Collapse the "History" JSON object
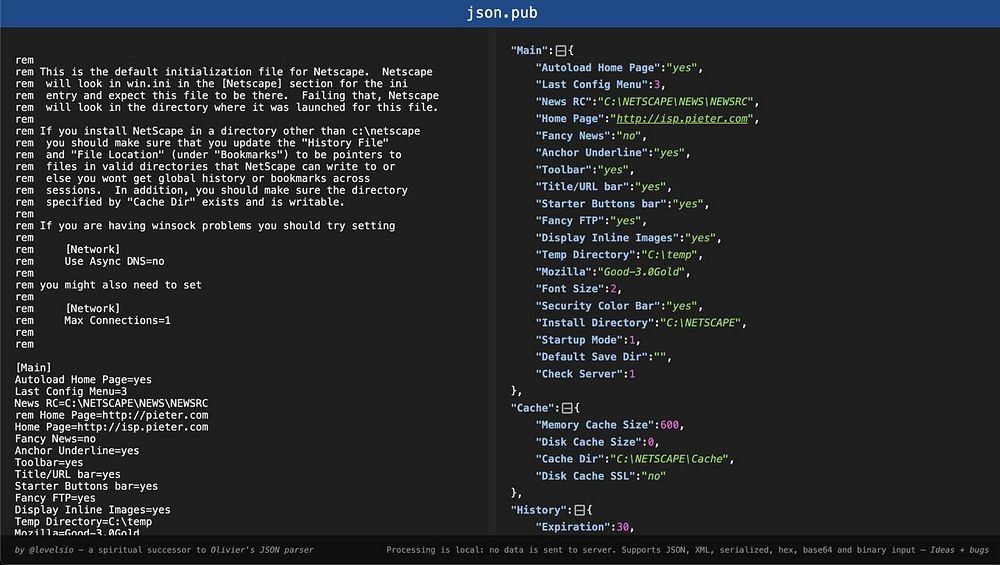The image size is (1000, 565). pos(579,510)
